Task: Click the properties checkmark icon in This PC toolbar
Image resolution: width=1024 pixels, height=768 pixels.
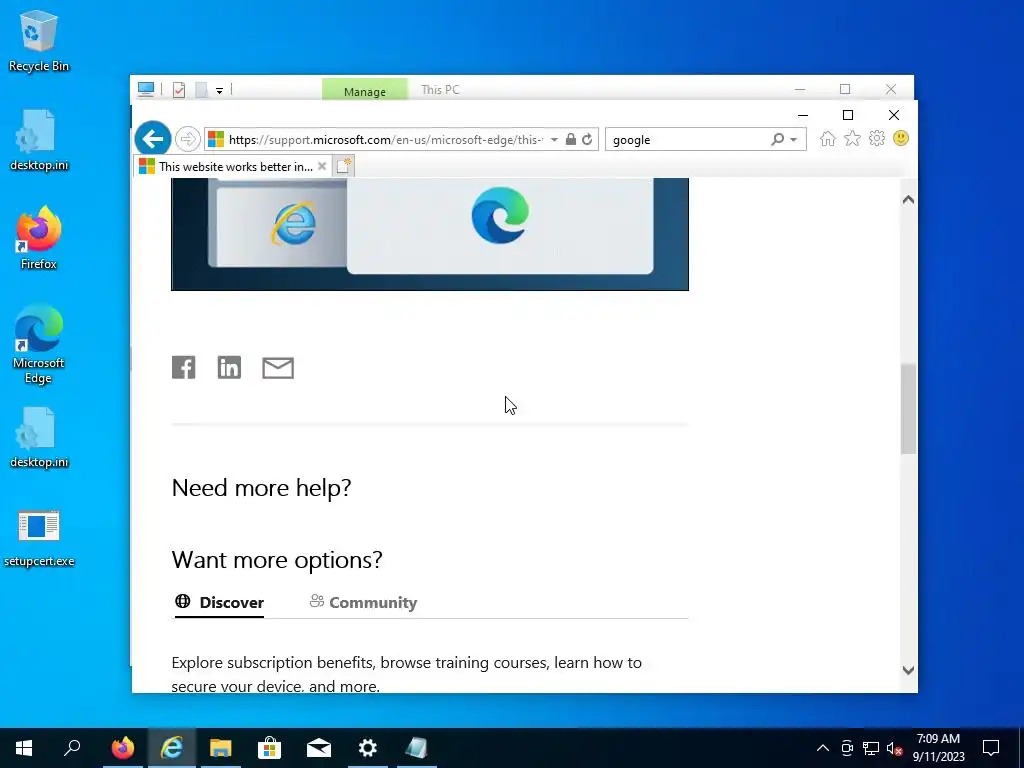Action: pos(179,89)
